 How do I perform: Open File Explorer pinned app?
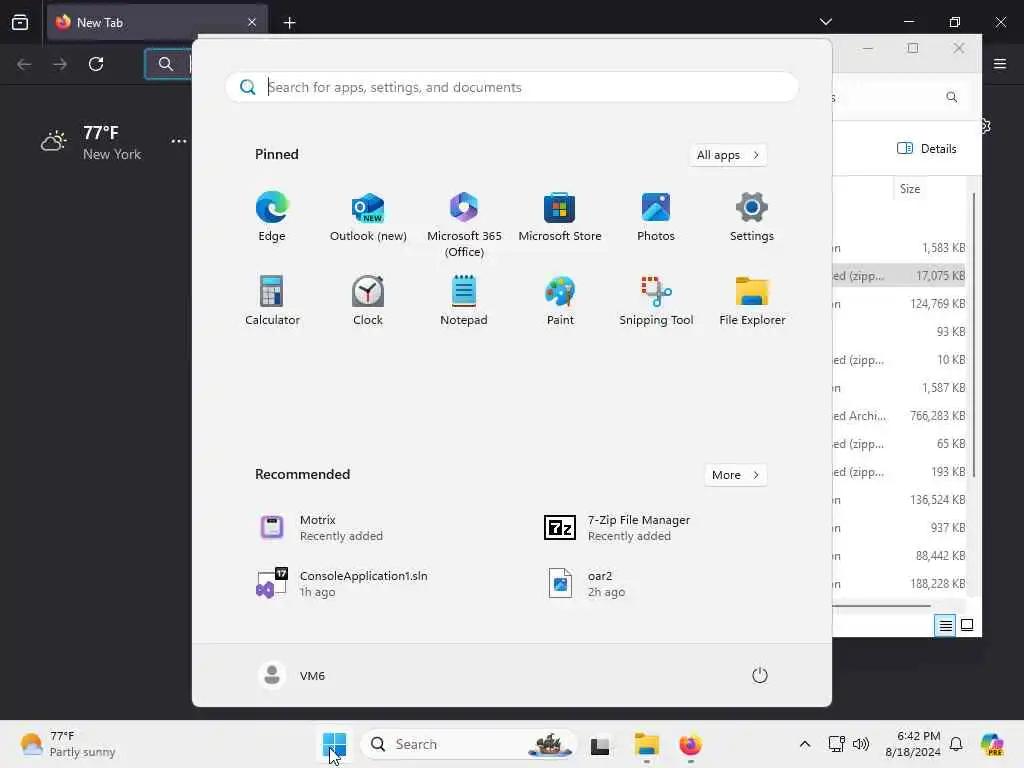pos(752,300)
